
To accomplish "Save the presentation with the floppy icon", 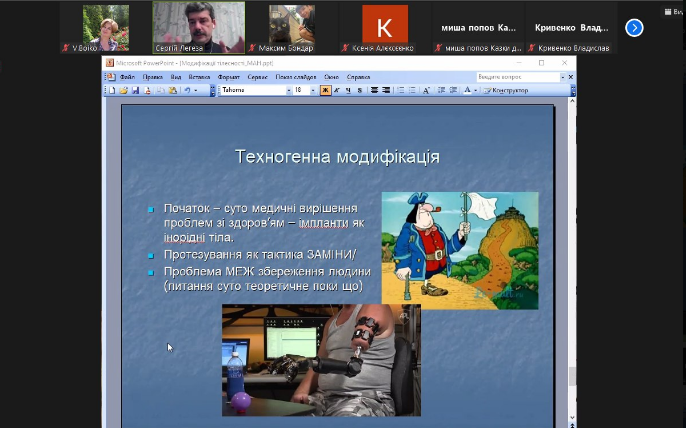I will point(135,90).
